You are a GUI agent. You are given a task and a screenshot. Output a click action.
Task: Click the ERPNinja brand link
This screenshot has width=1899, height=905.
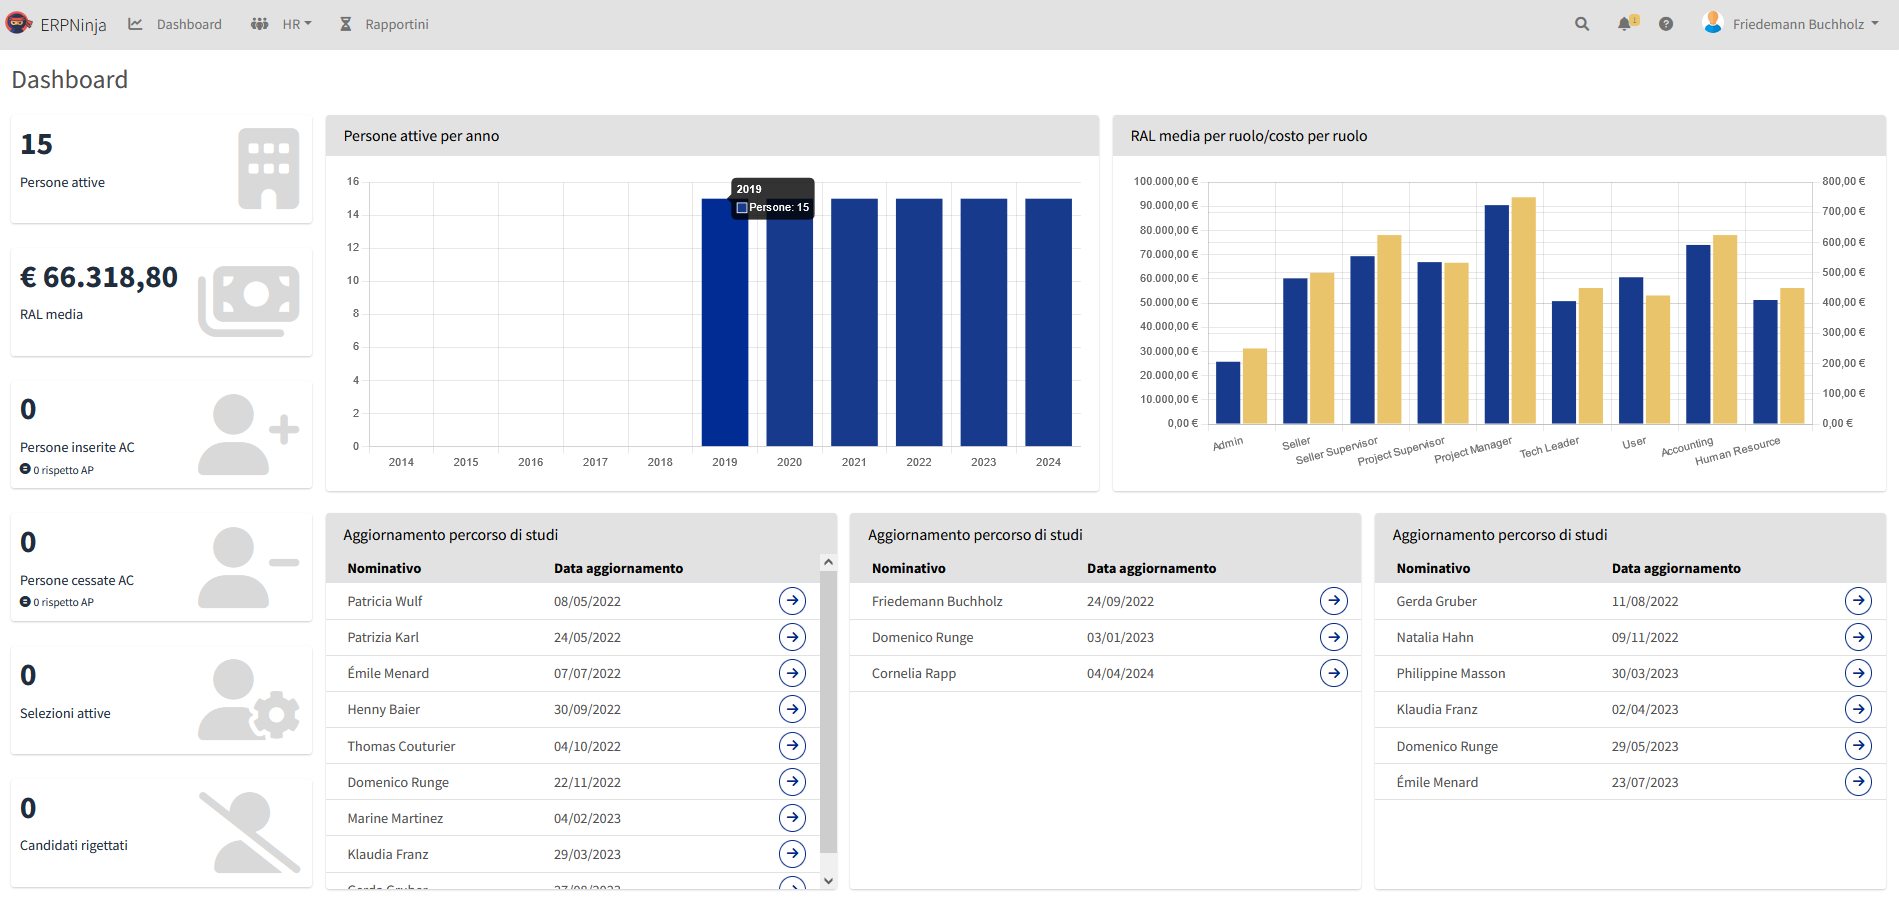[73, 25]
